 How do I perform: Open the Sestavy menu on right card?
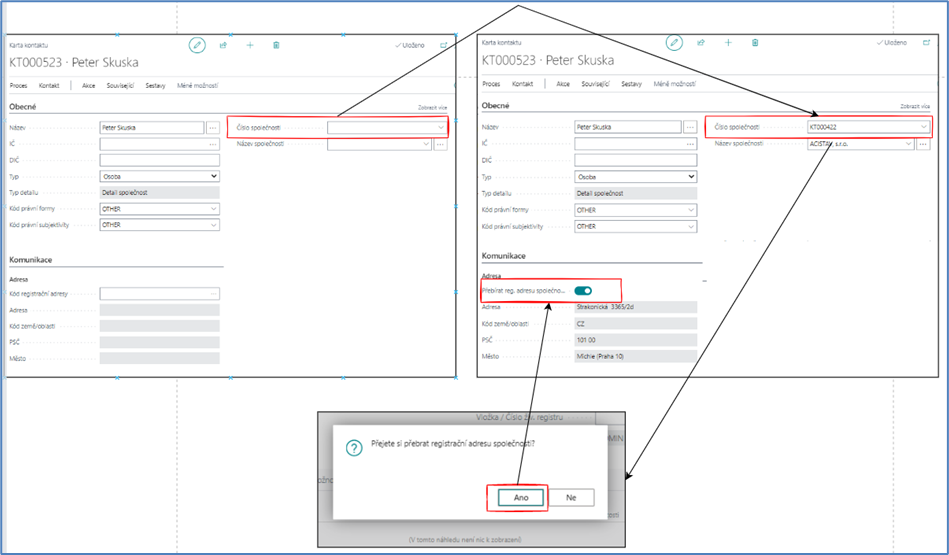click(x=631, y=84)
